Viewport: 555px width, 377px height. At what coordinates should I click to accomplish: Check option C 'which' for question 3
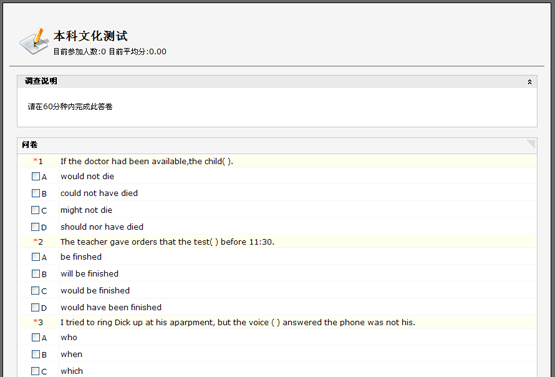pyautogui.click(x=35, y=371)
